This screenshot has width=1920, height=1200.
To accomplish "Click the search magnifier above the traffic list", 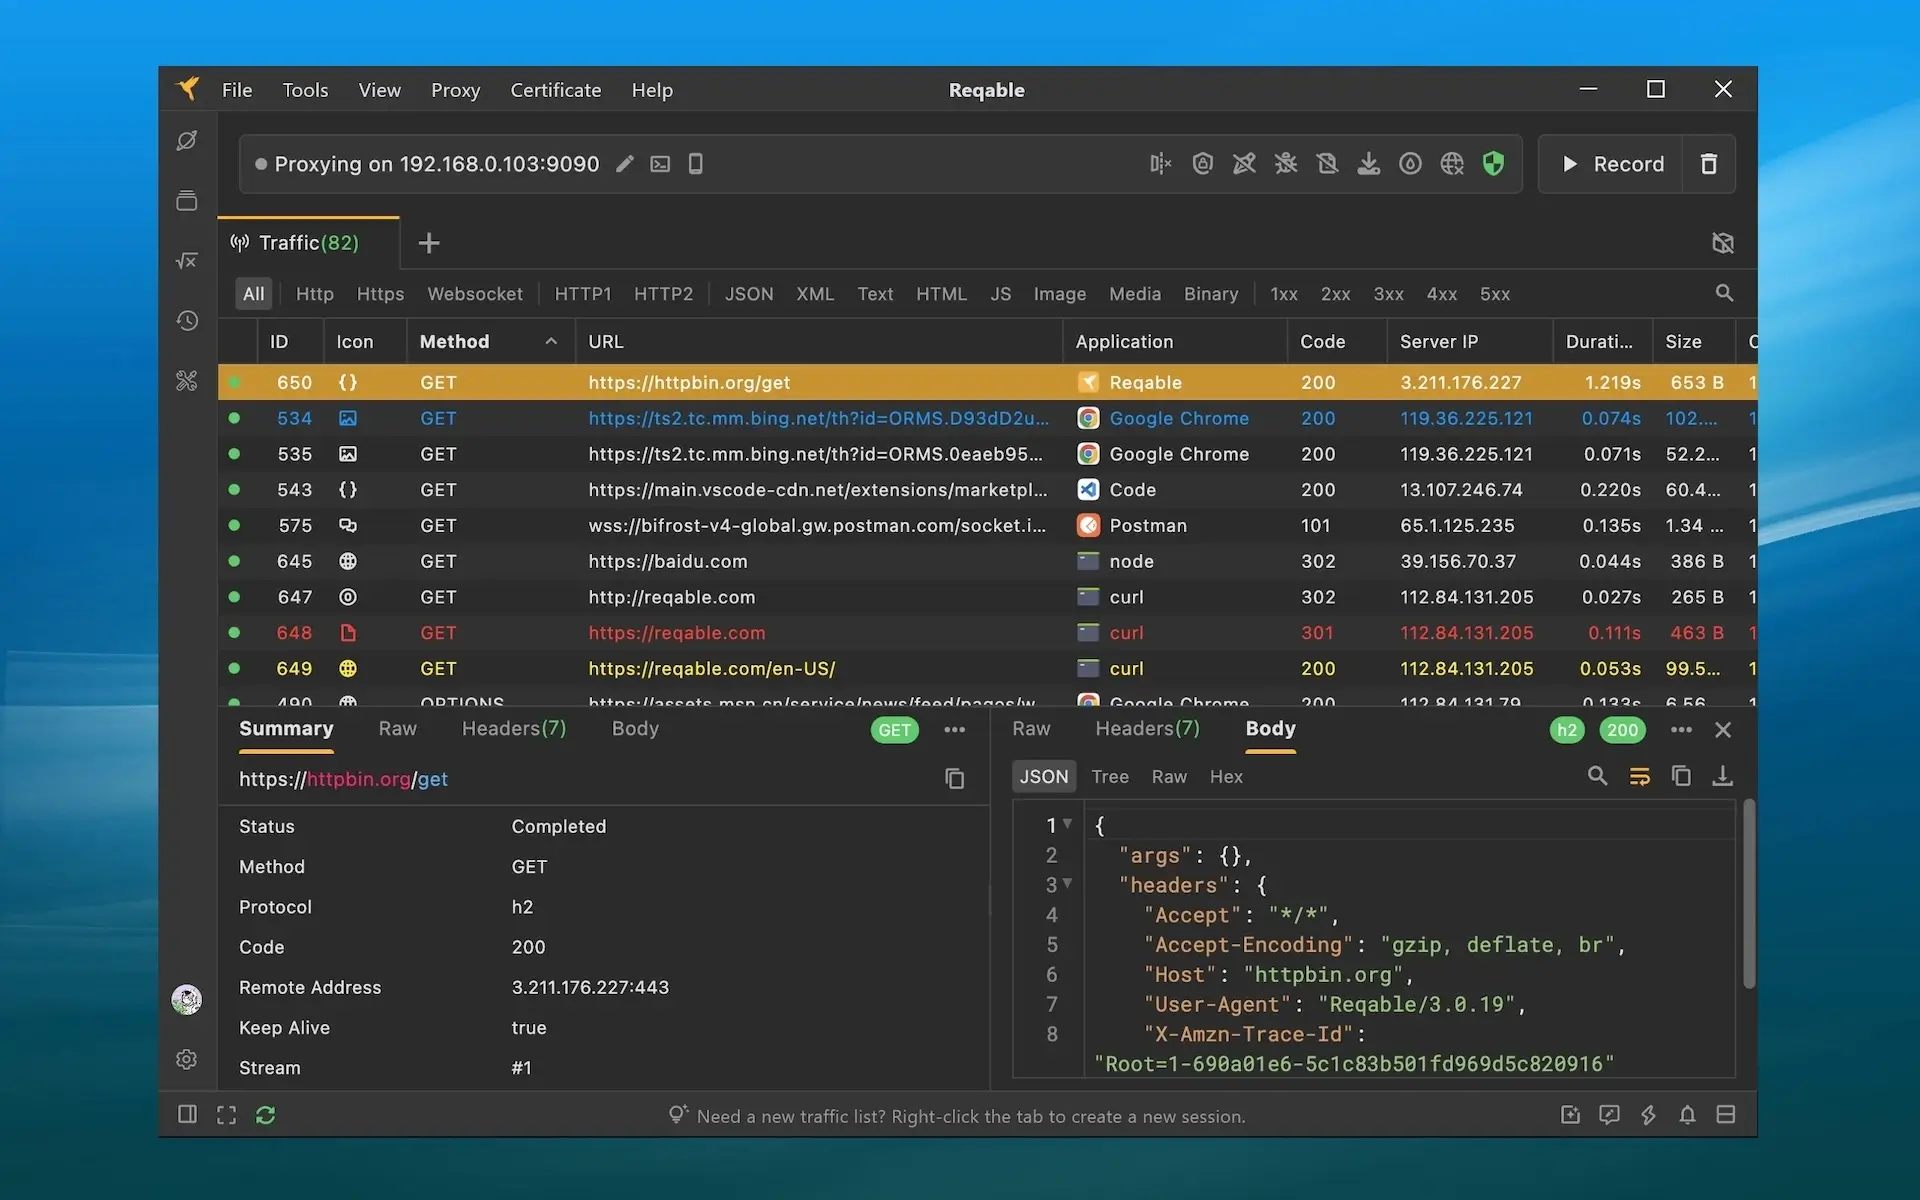I will 1723,293.
